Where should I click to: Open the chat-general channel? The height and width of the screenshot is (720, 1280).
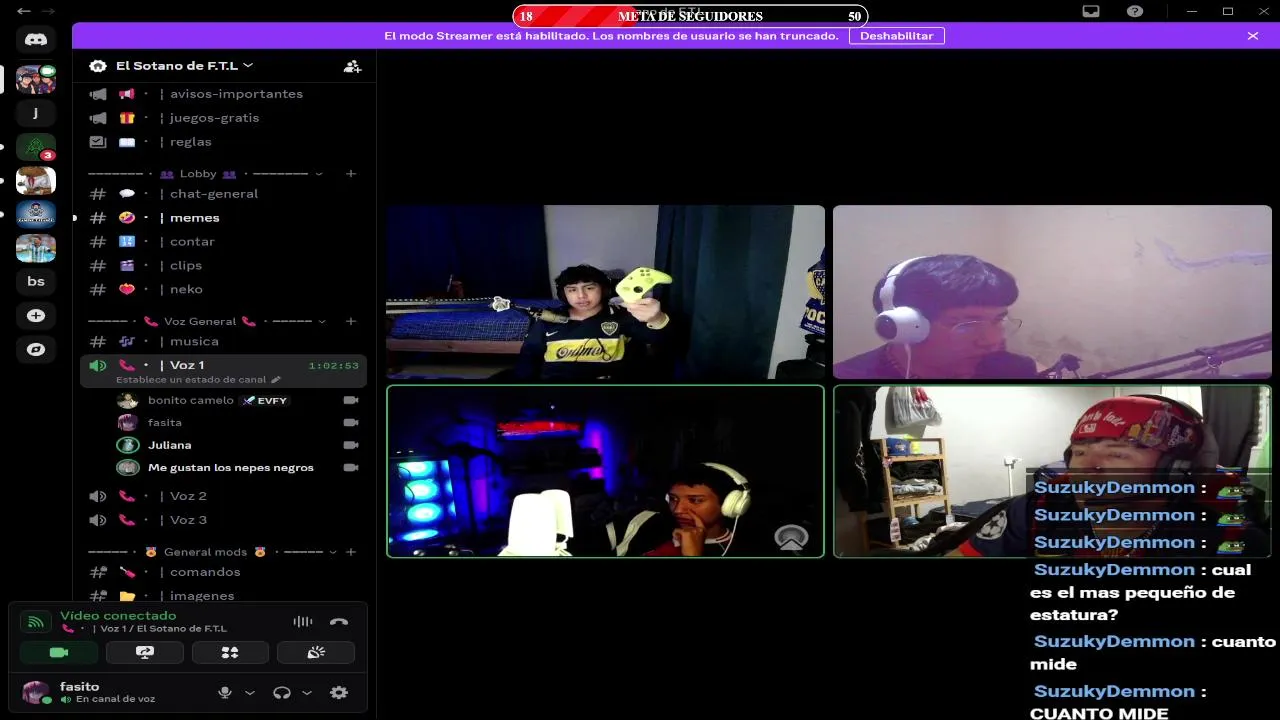click(223, 194)
